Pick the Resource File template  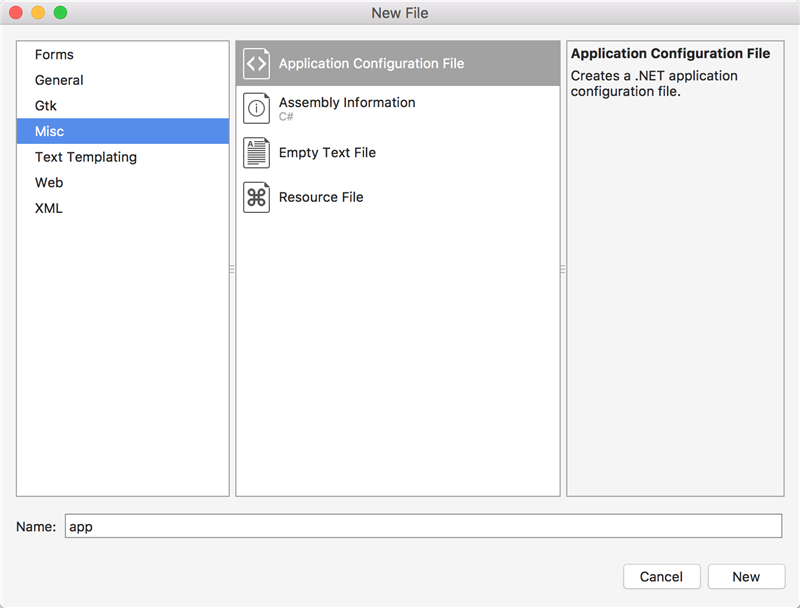[398, 197]
